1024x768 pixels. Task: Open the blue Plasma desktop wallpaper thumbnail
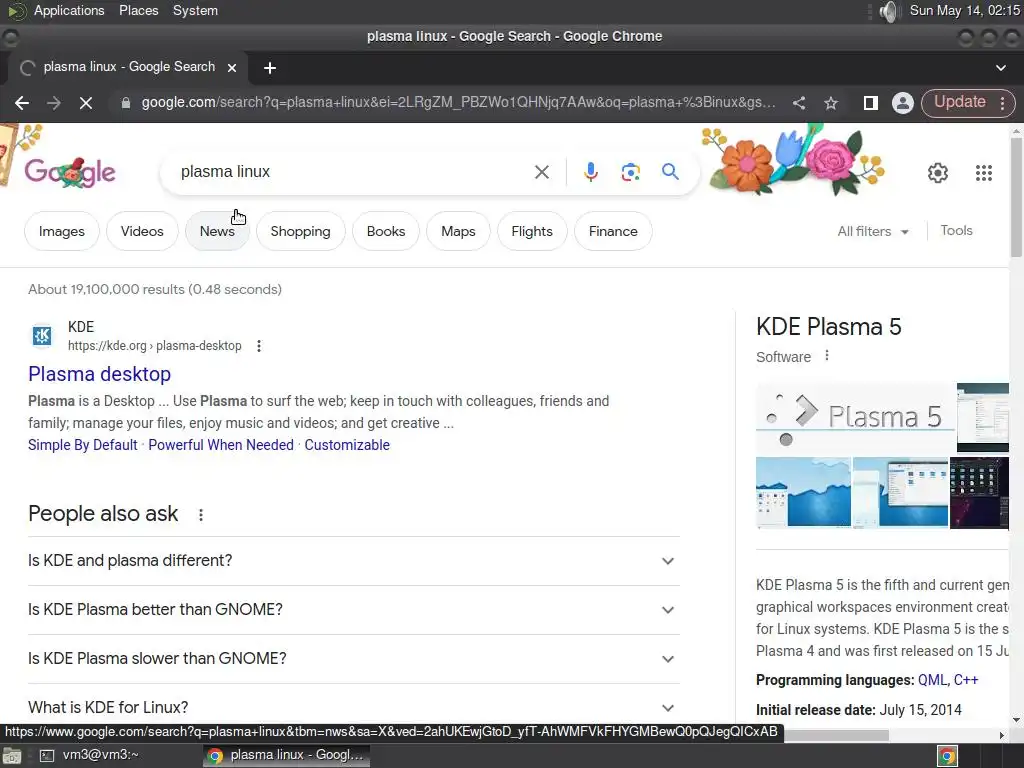(x=803, y=492)
